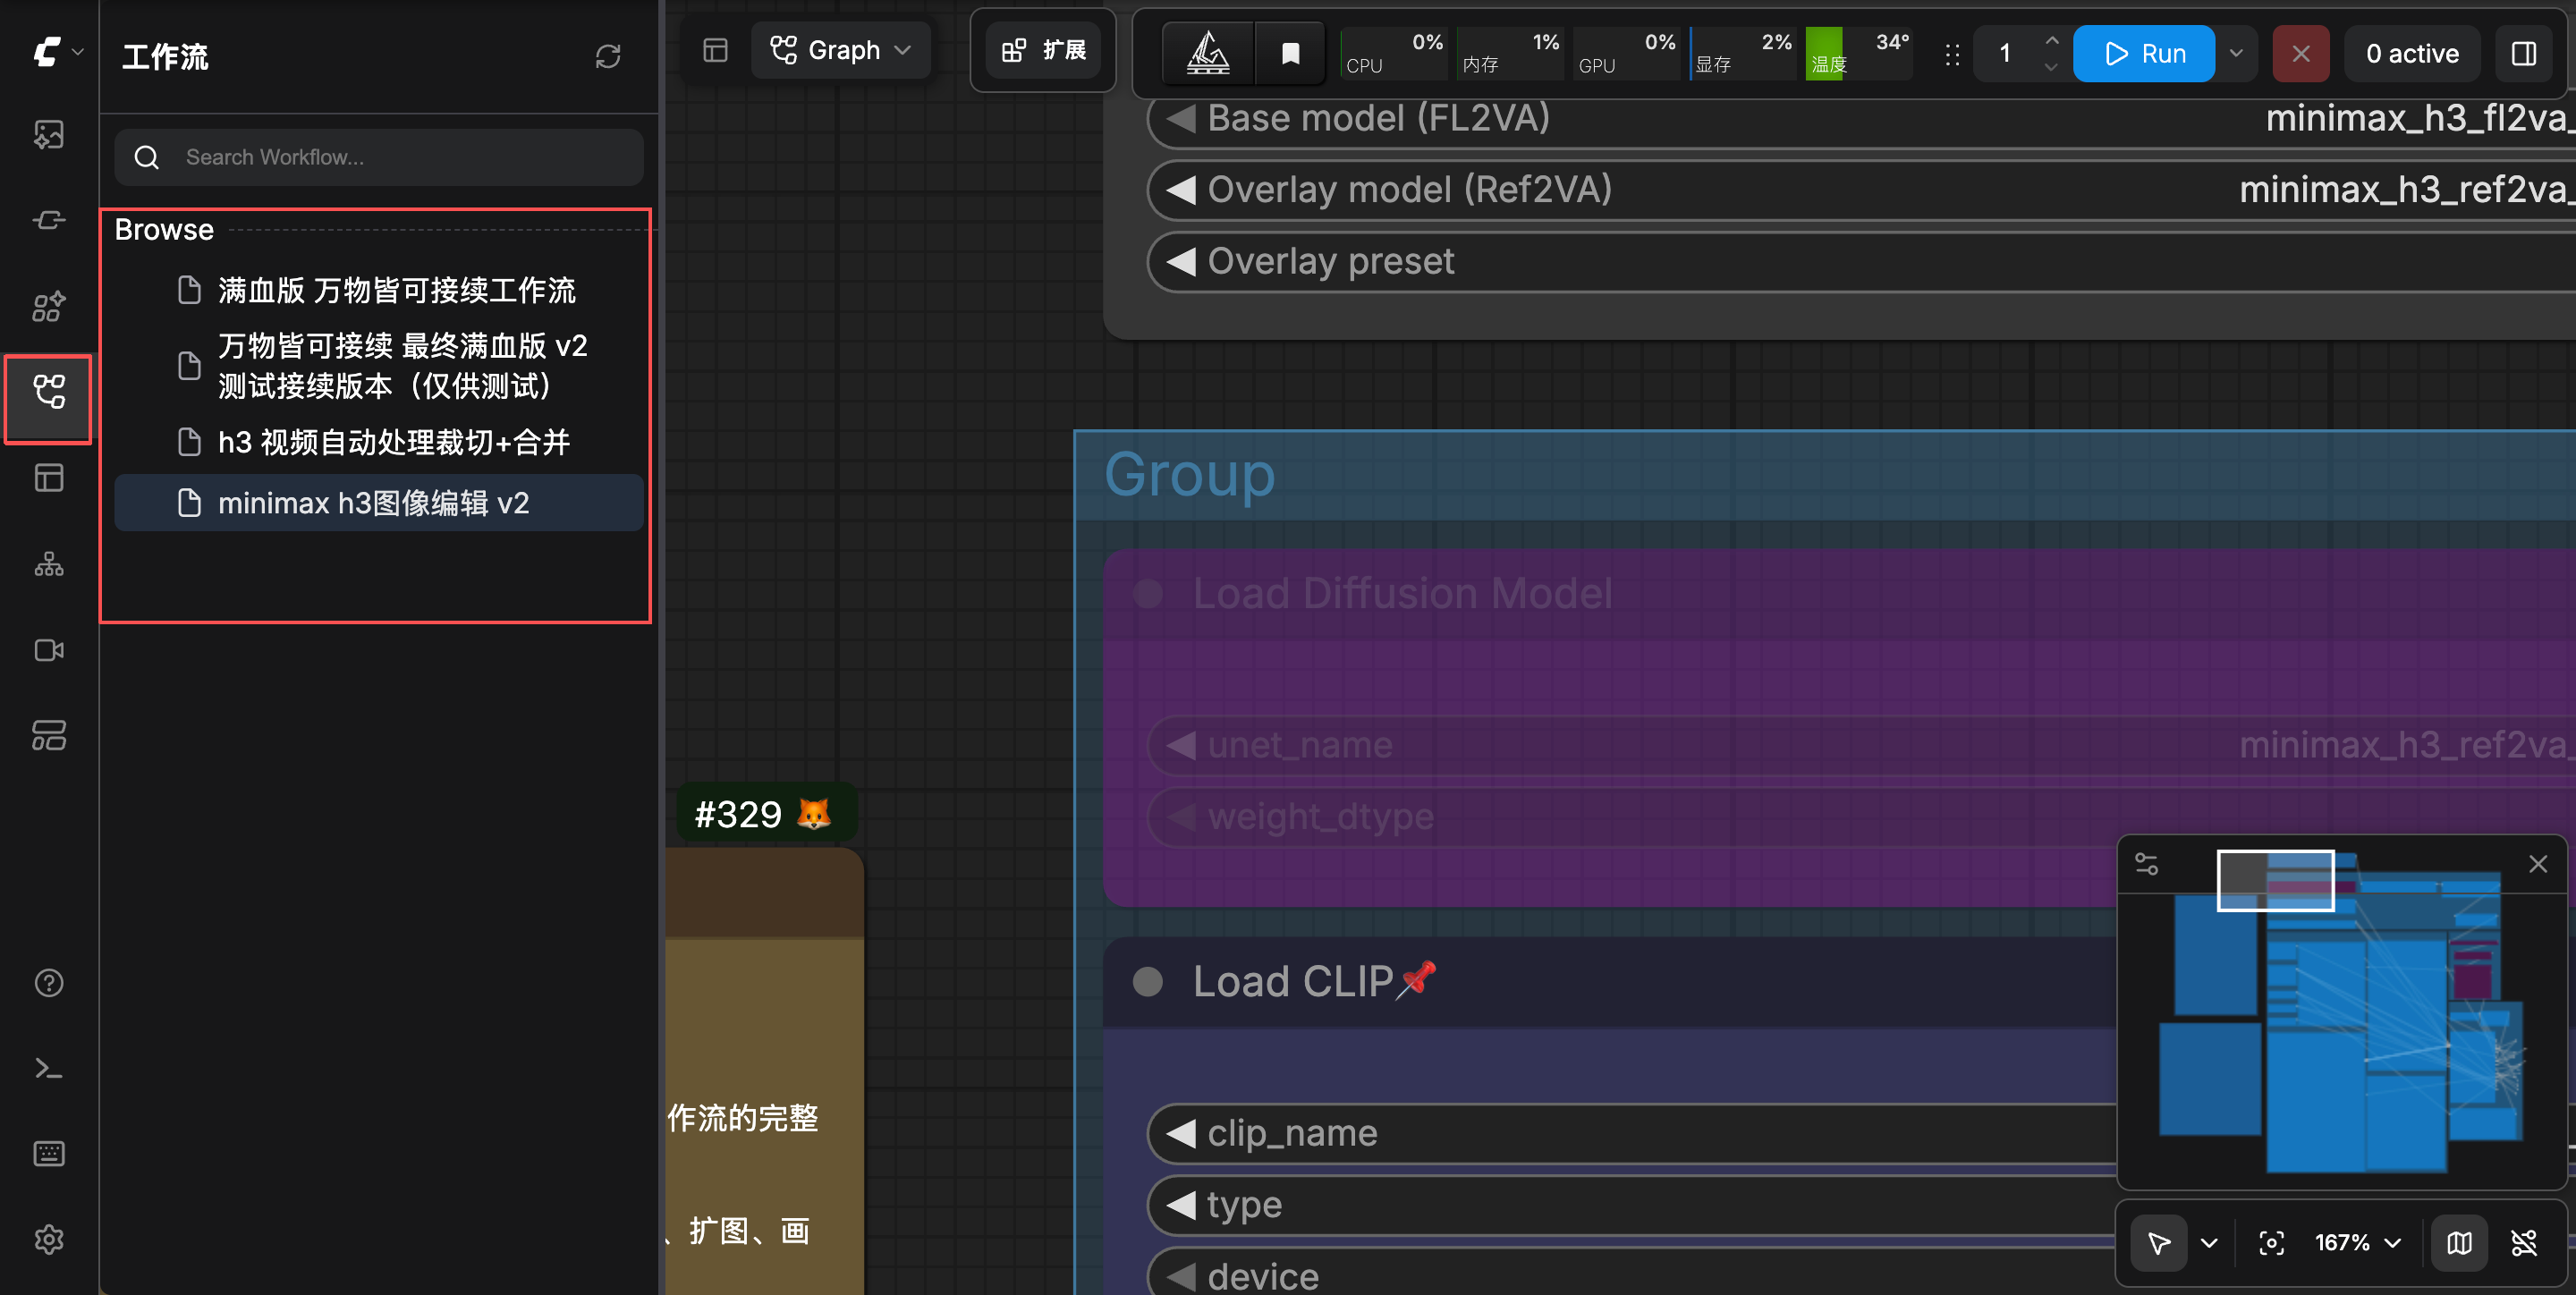The image size is (2576, 1295).
Task: Open the ComfyUI logo menu
Action: 57,52
